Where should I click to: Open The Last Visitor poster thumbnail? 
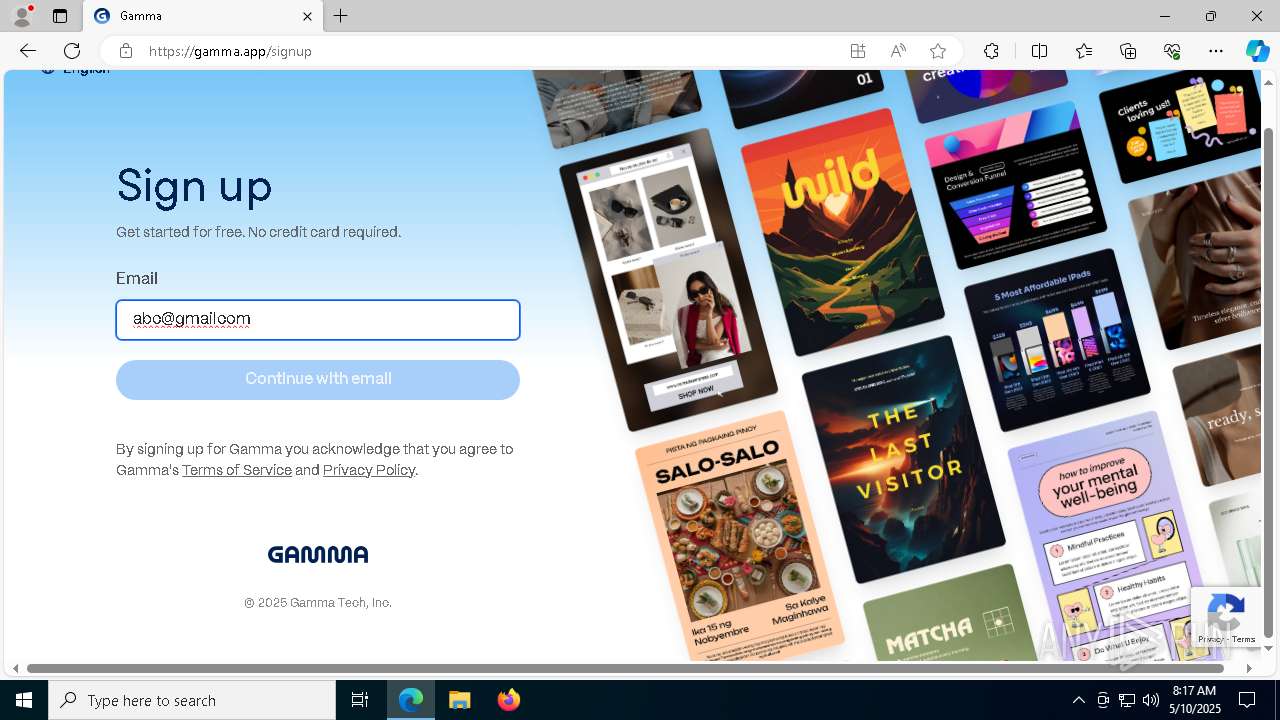[x=903, y=460]
